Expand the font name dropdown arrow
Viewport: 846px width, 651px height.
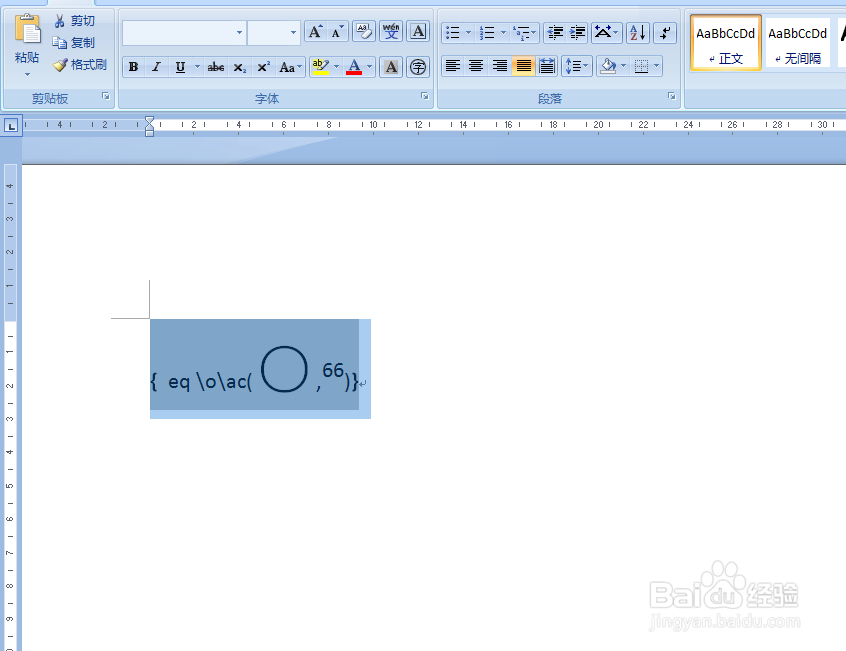click(x=240, y=33)
